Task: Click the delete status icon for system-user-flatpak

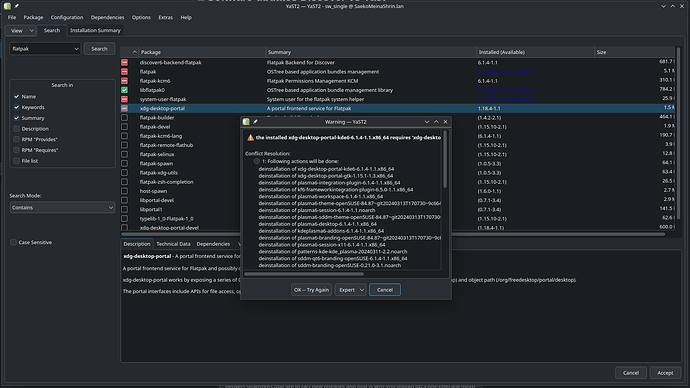Action: tap(125, 99)
